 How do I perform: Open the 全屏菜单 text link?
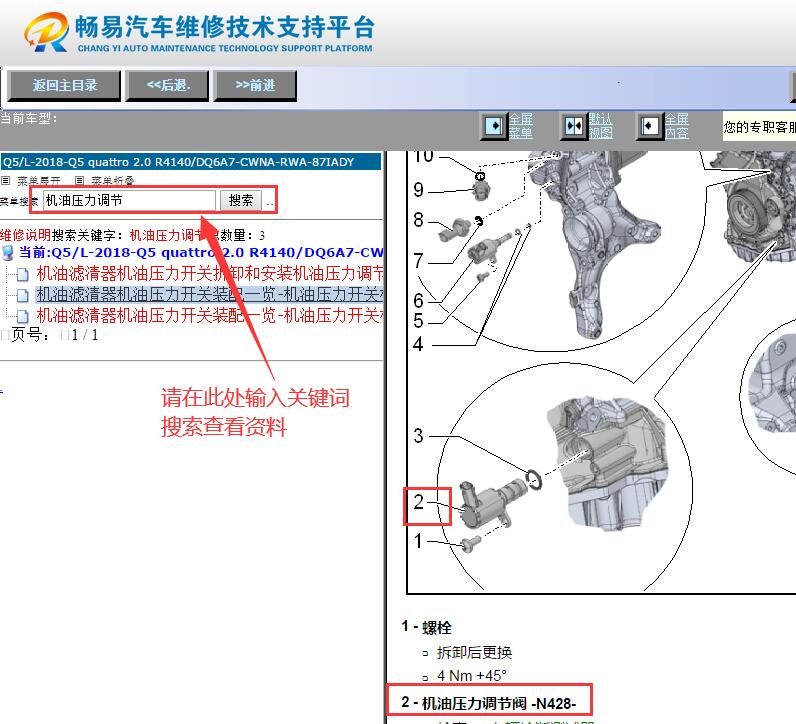521,126
